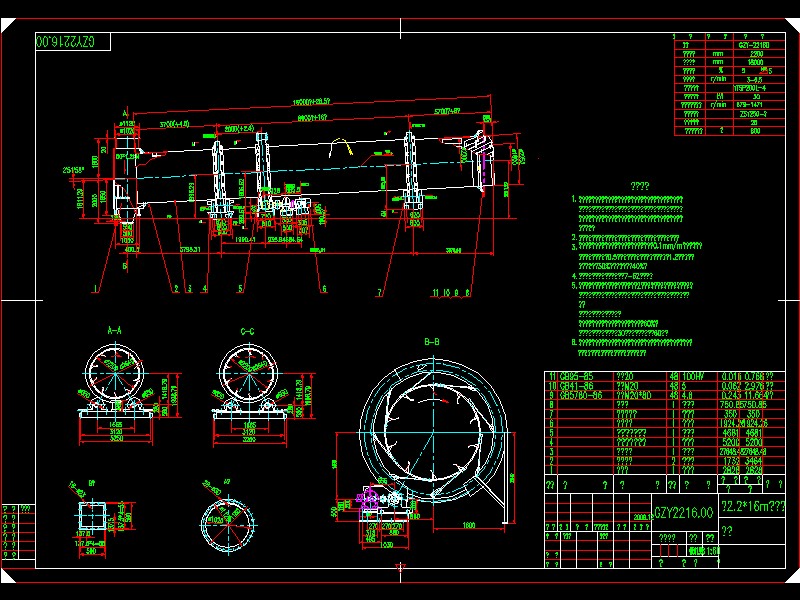Select the A-A section view label

(115, 328)
